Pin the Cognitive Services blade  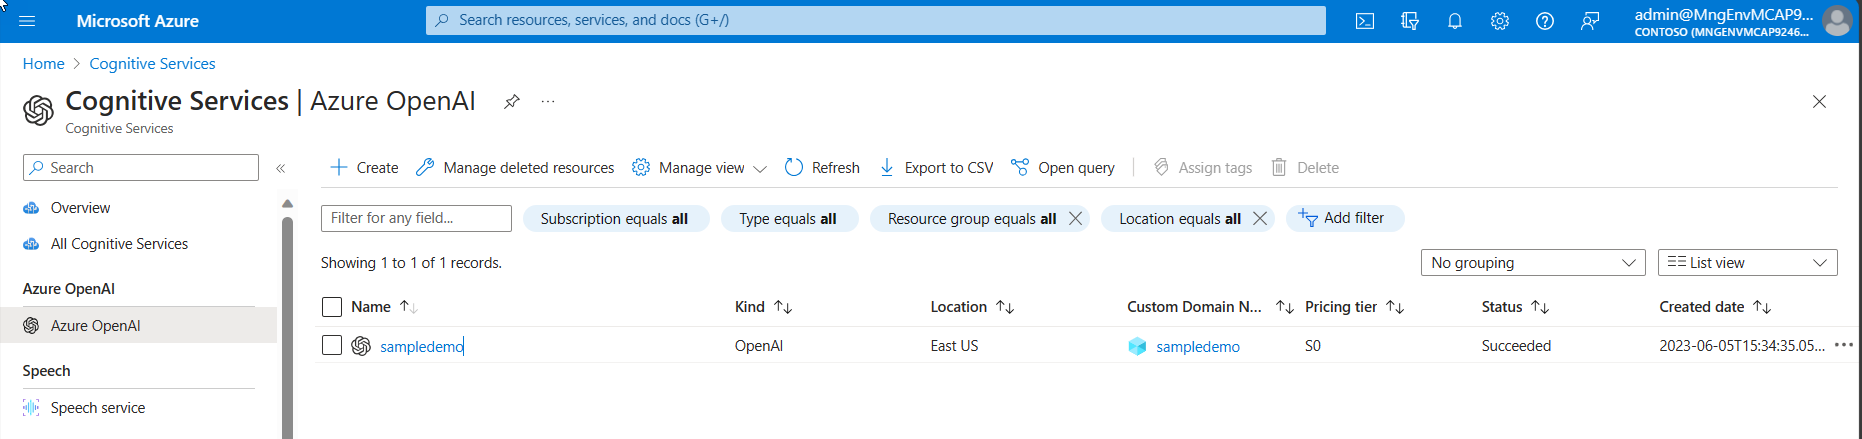(x=511, y=101)
